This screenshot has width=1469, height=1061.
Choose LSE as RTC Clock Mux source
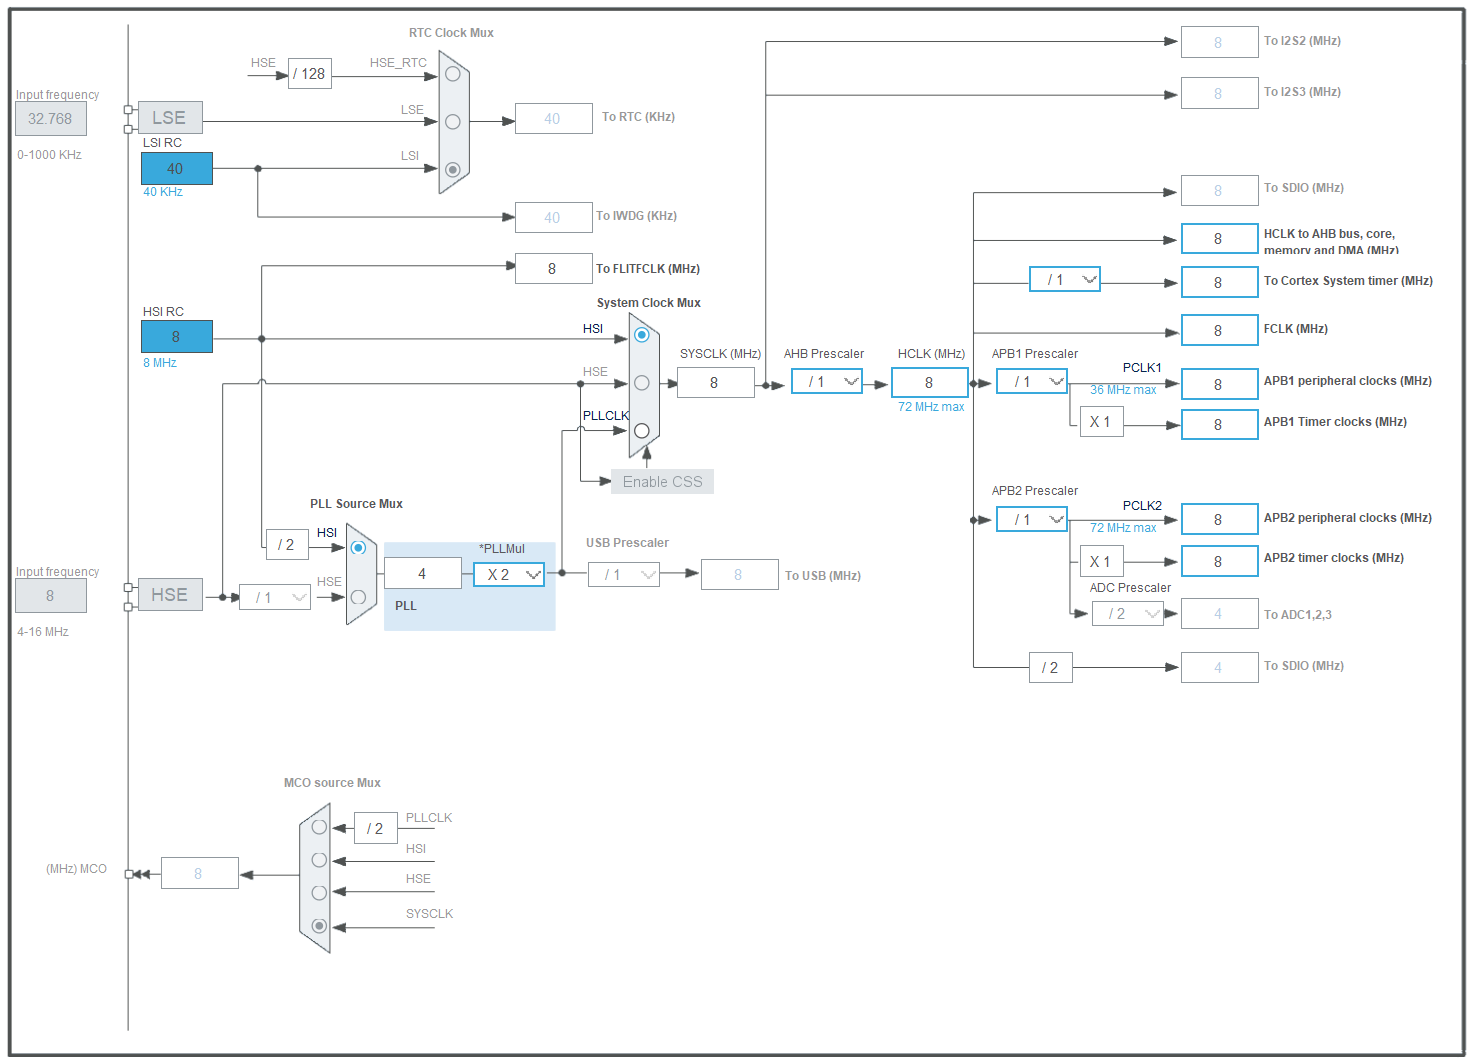pos(453,122)
